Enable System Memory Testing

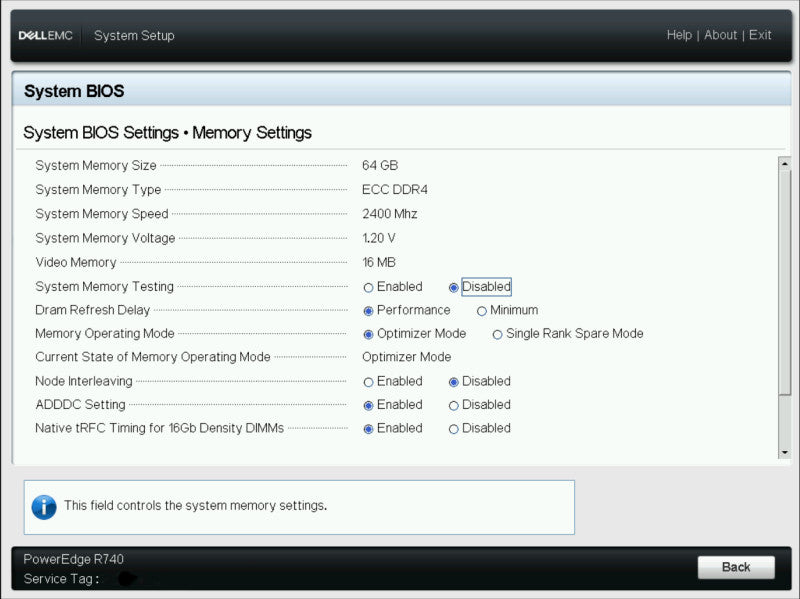(368, 287)
